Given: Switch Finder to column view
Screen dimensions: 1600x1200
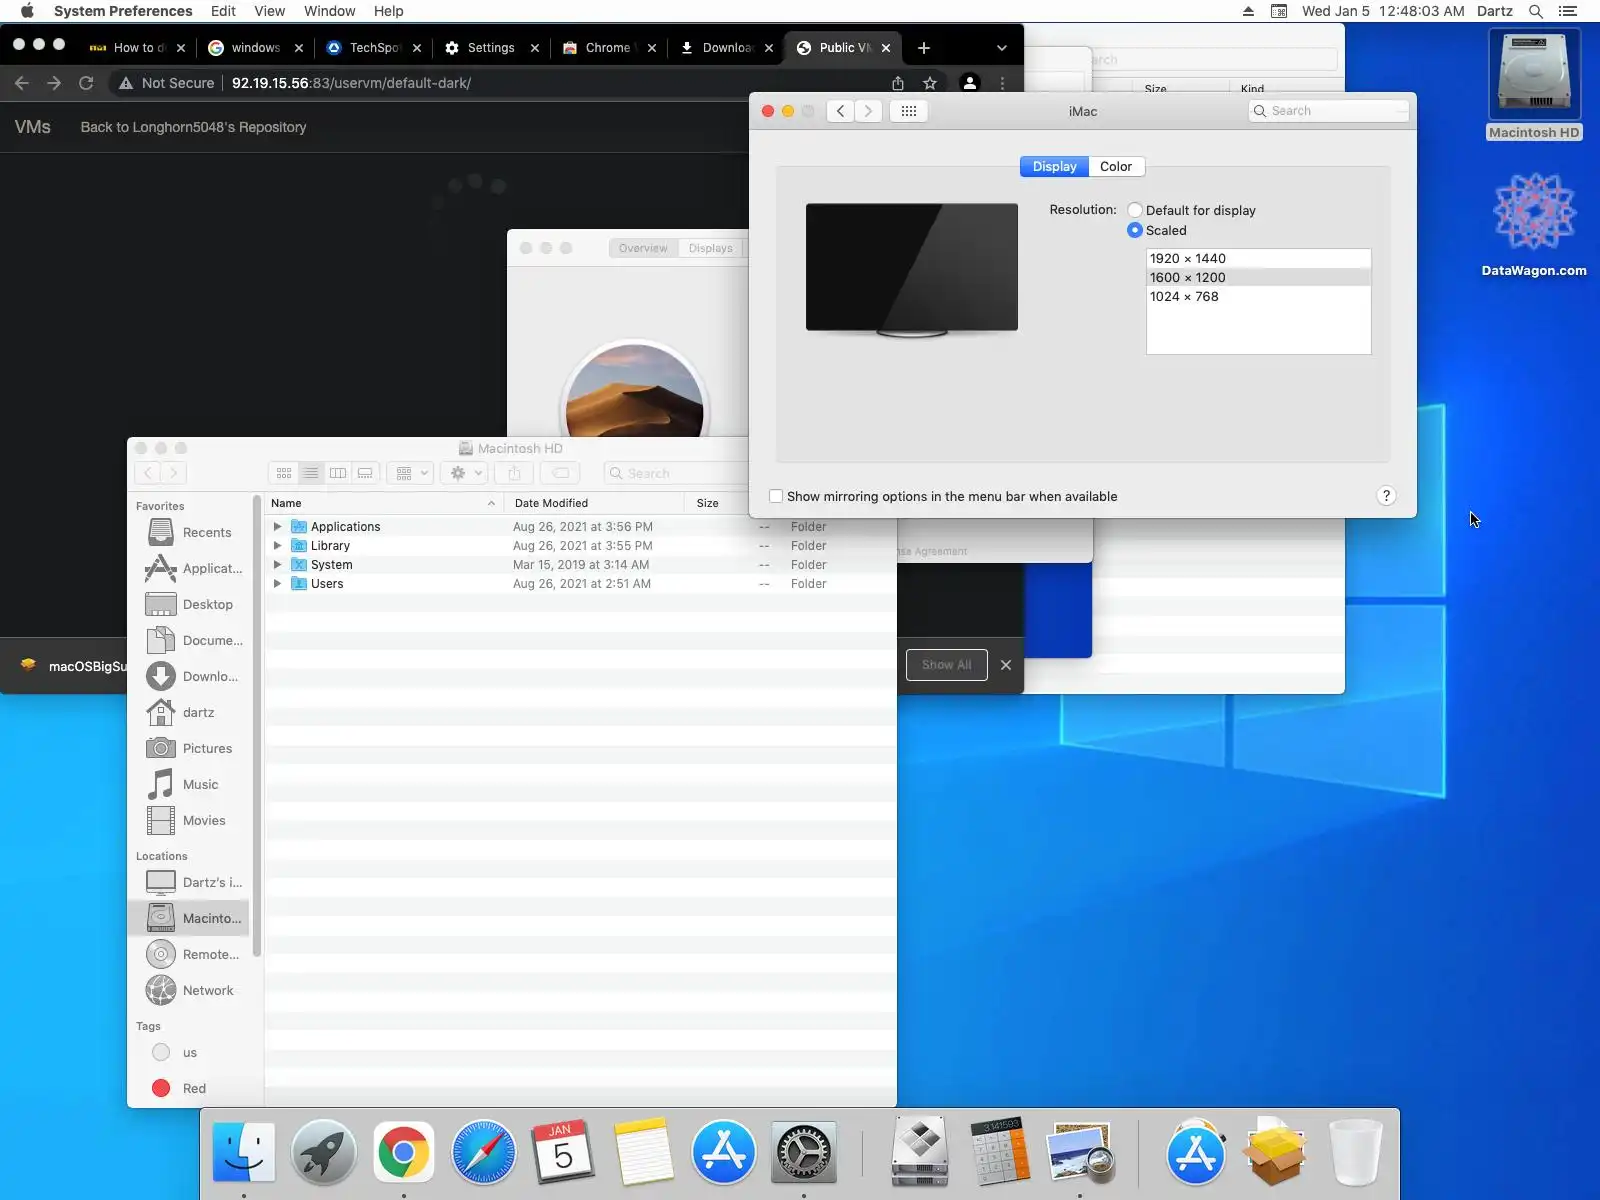Looking at the screenshot, I should pyautogui.click(x=338, y=473).
